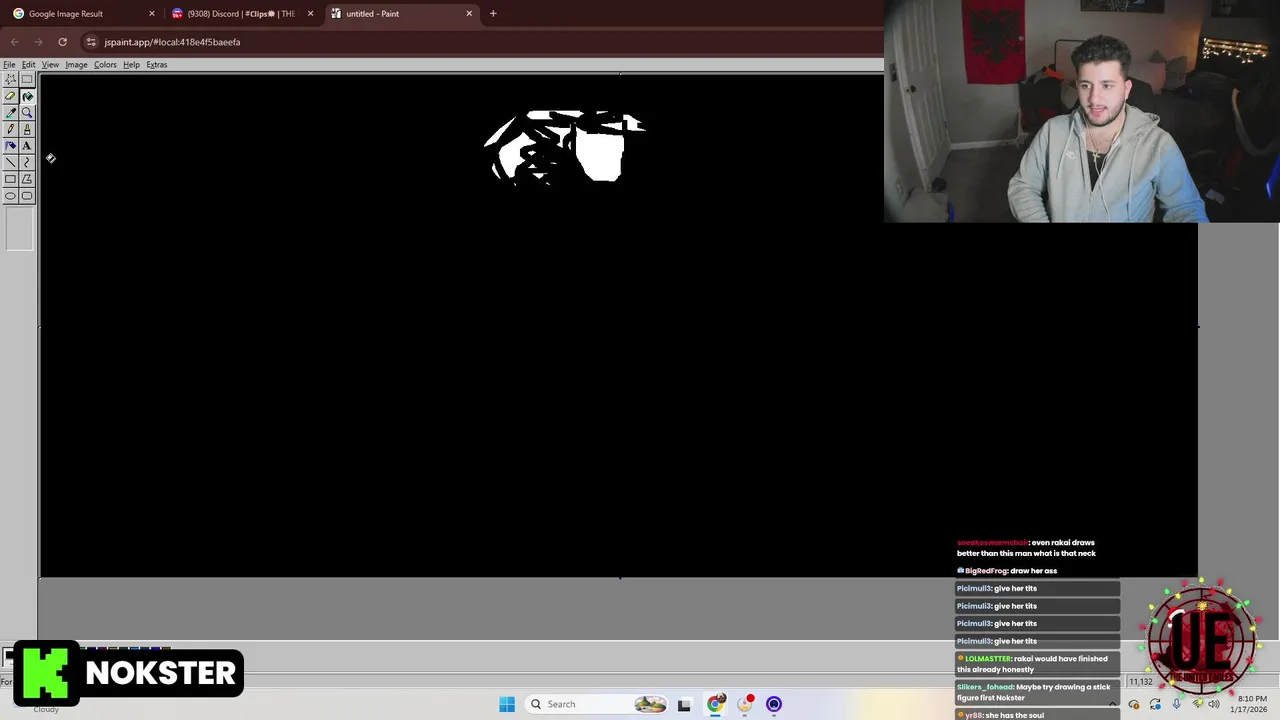Select the Rectangle shape tool
The height and width of the screenshot is (720, 1280).
pos(10,179)
